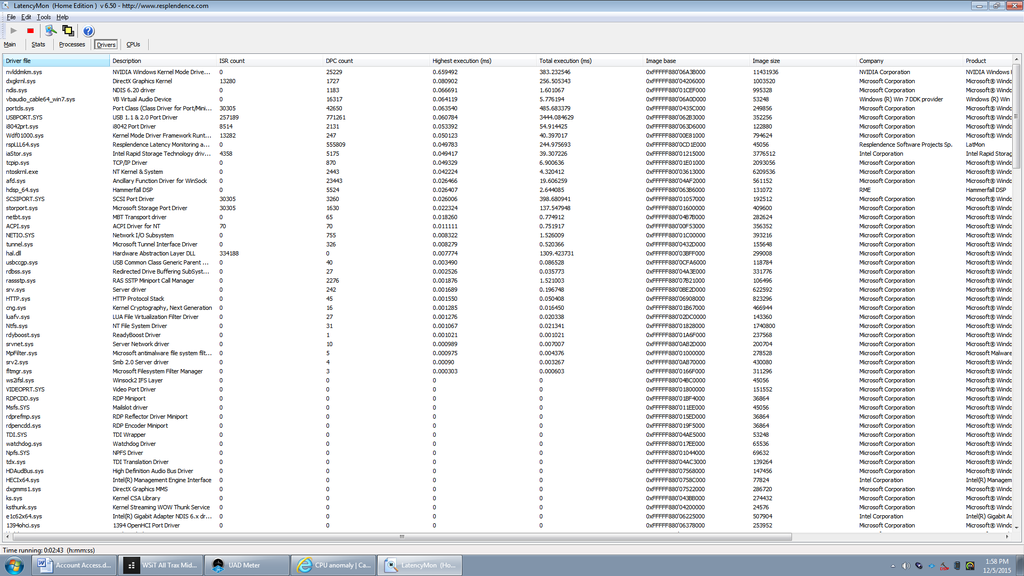The image size is (1024, 576).
Task: Click the green Start monitoring play icon
Action: (13, 31)
